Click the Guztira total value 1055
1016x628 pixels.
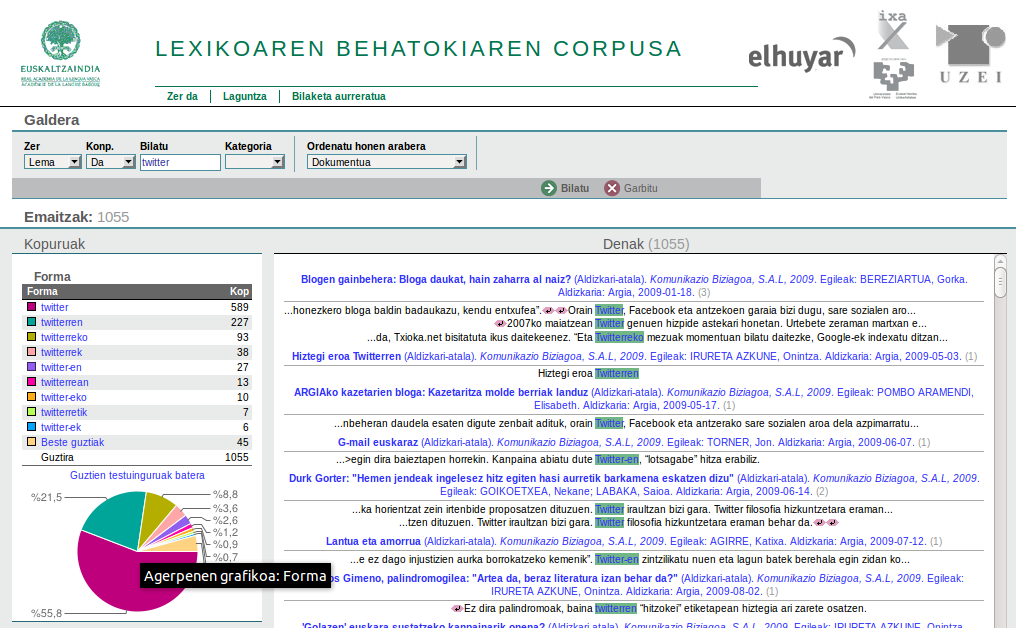coord(237,457)
